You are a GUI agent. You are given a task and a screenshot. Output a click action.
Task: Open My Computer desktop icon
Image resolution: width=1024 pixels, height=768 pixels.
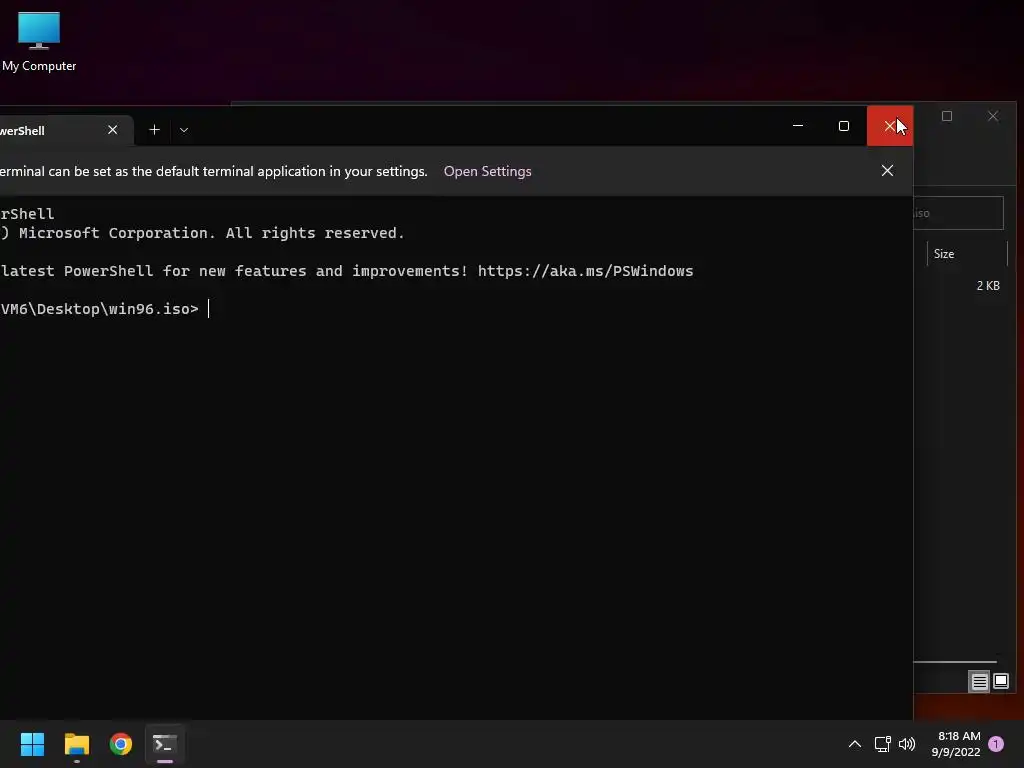pyautogui.click(x=39, y=42)
